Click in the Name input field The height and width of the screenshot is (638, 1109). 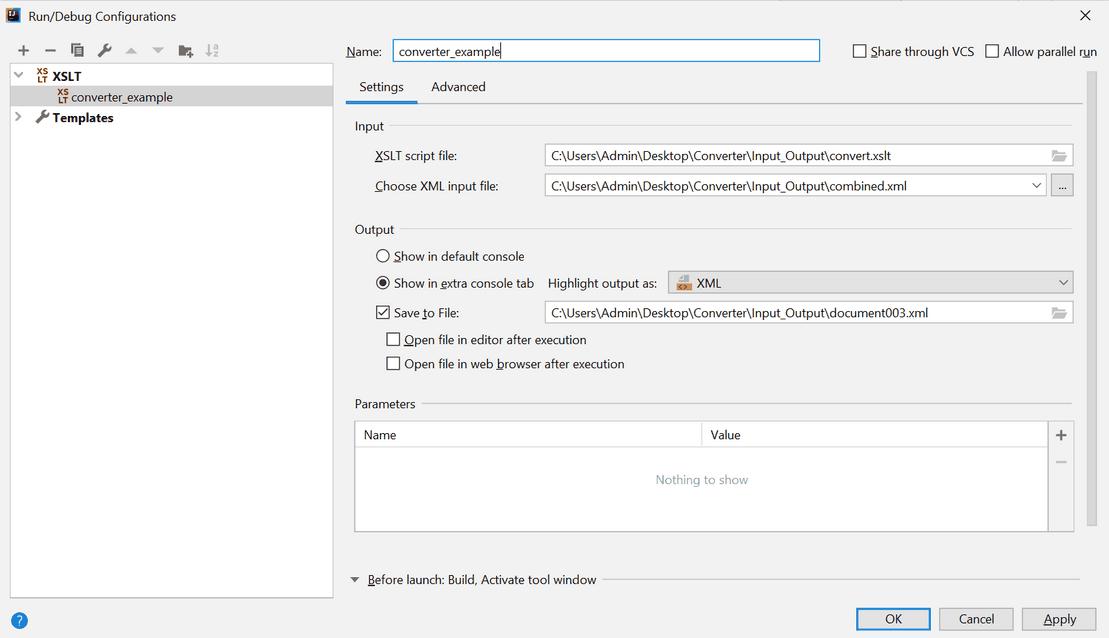pyautogui.click(x=605, y=51)
